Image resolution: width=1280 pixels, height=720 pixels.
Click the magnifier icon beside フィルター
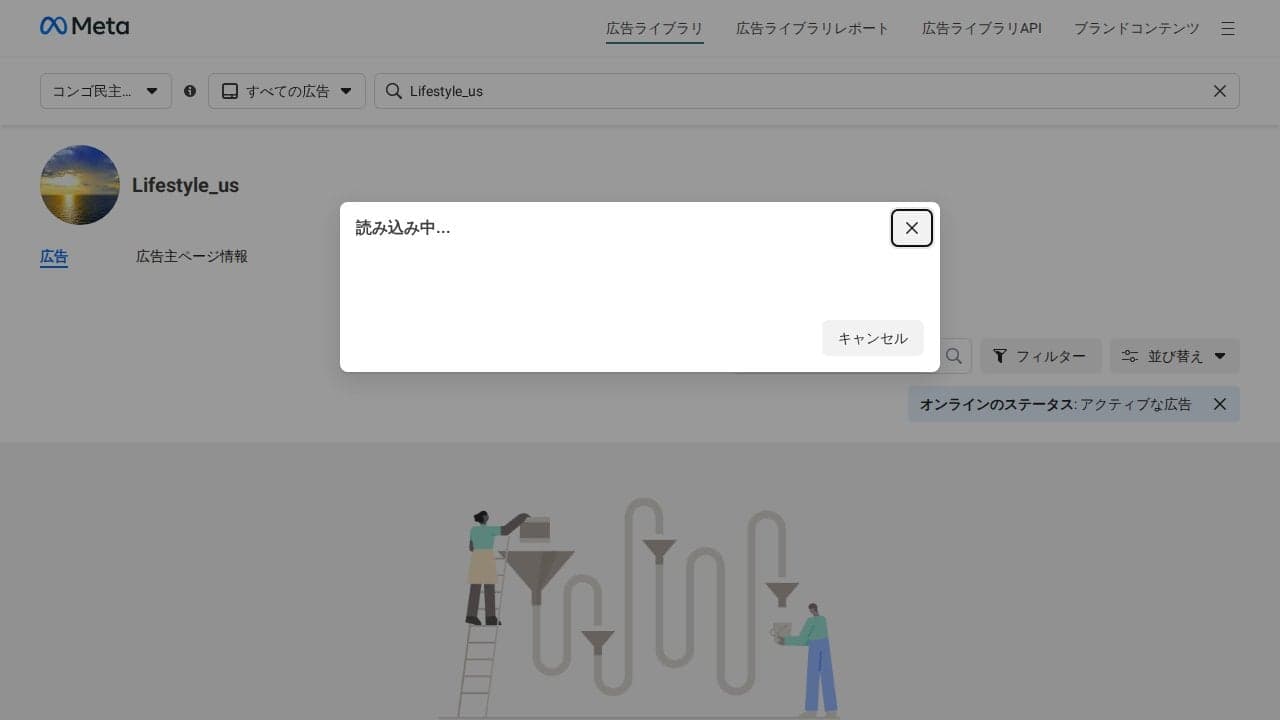pos(954,356)
